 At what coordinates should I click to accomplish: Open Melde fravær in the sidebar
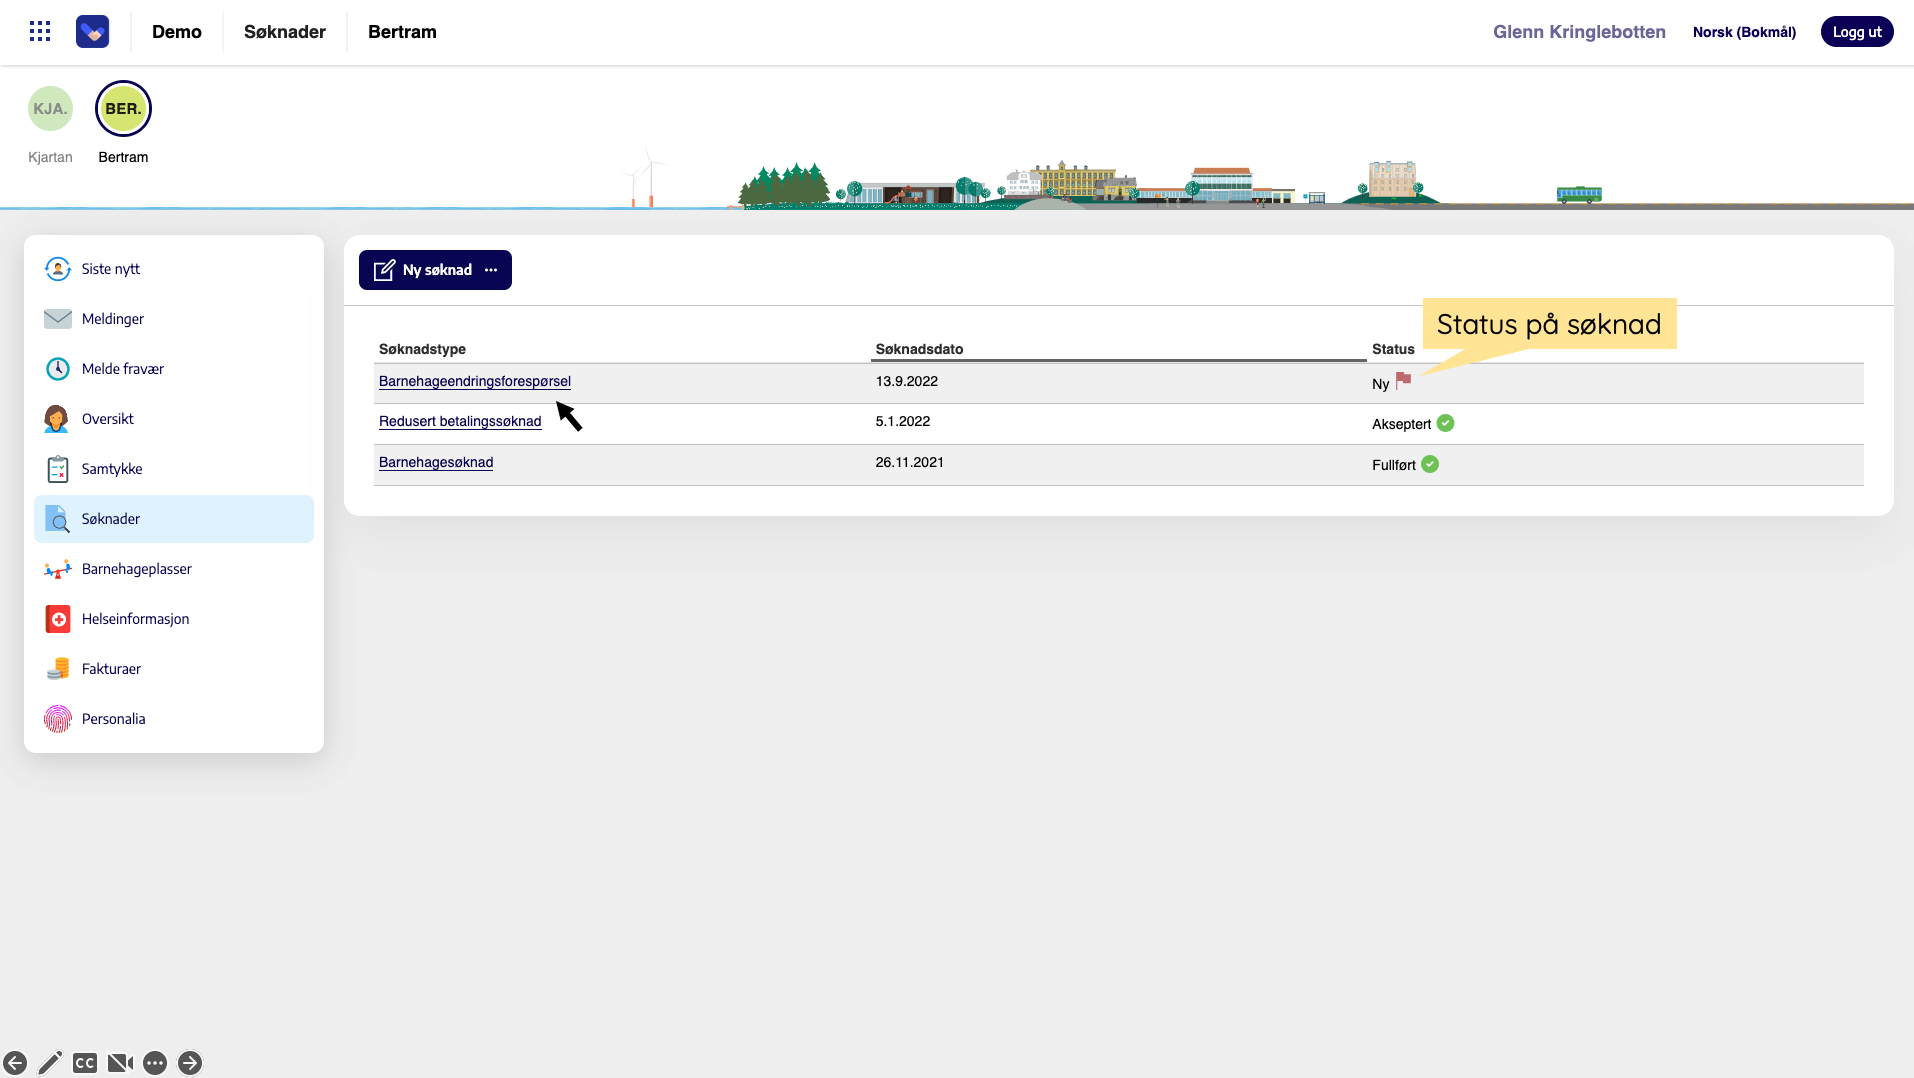[x=122, y=369]
